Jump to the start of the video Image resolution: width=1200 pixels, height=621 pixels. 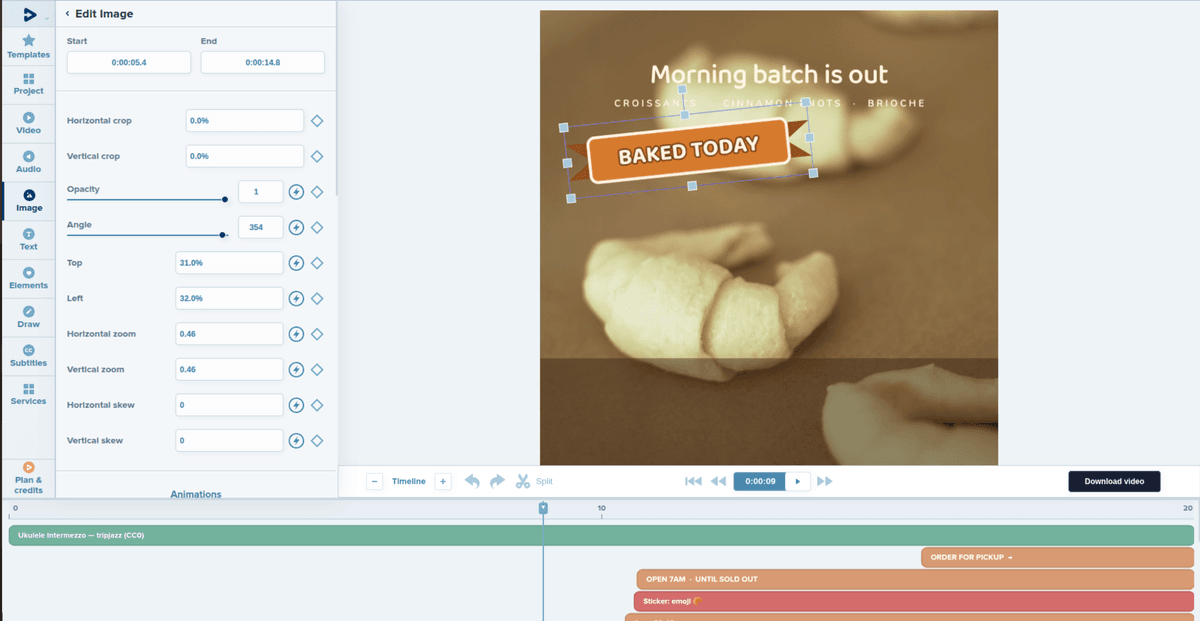tap(693, 481)
